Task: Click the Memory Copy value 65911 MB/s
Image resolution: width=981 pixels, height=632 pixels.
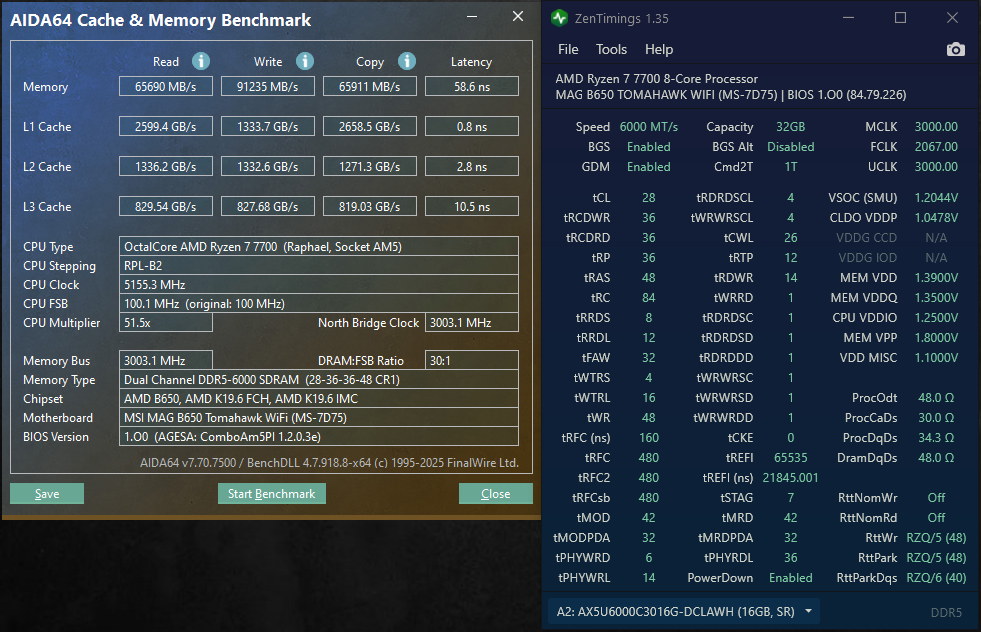Action: pyautogui.click(x=370, y=86)
